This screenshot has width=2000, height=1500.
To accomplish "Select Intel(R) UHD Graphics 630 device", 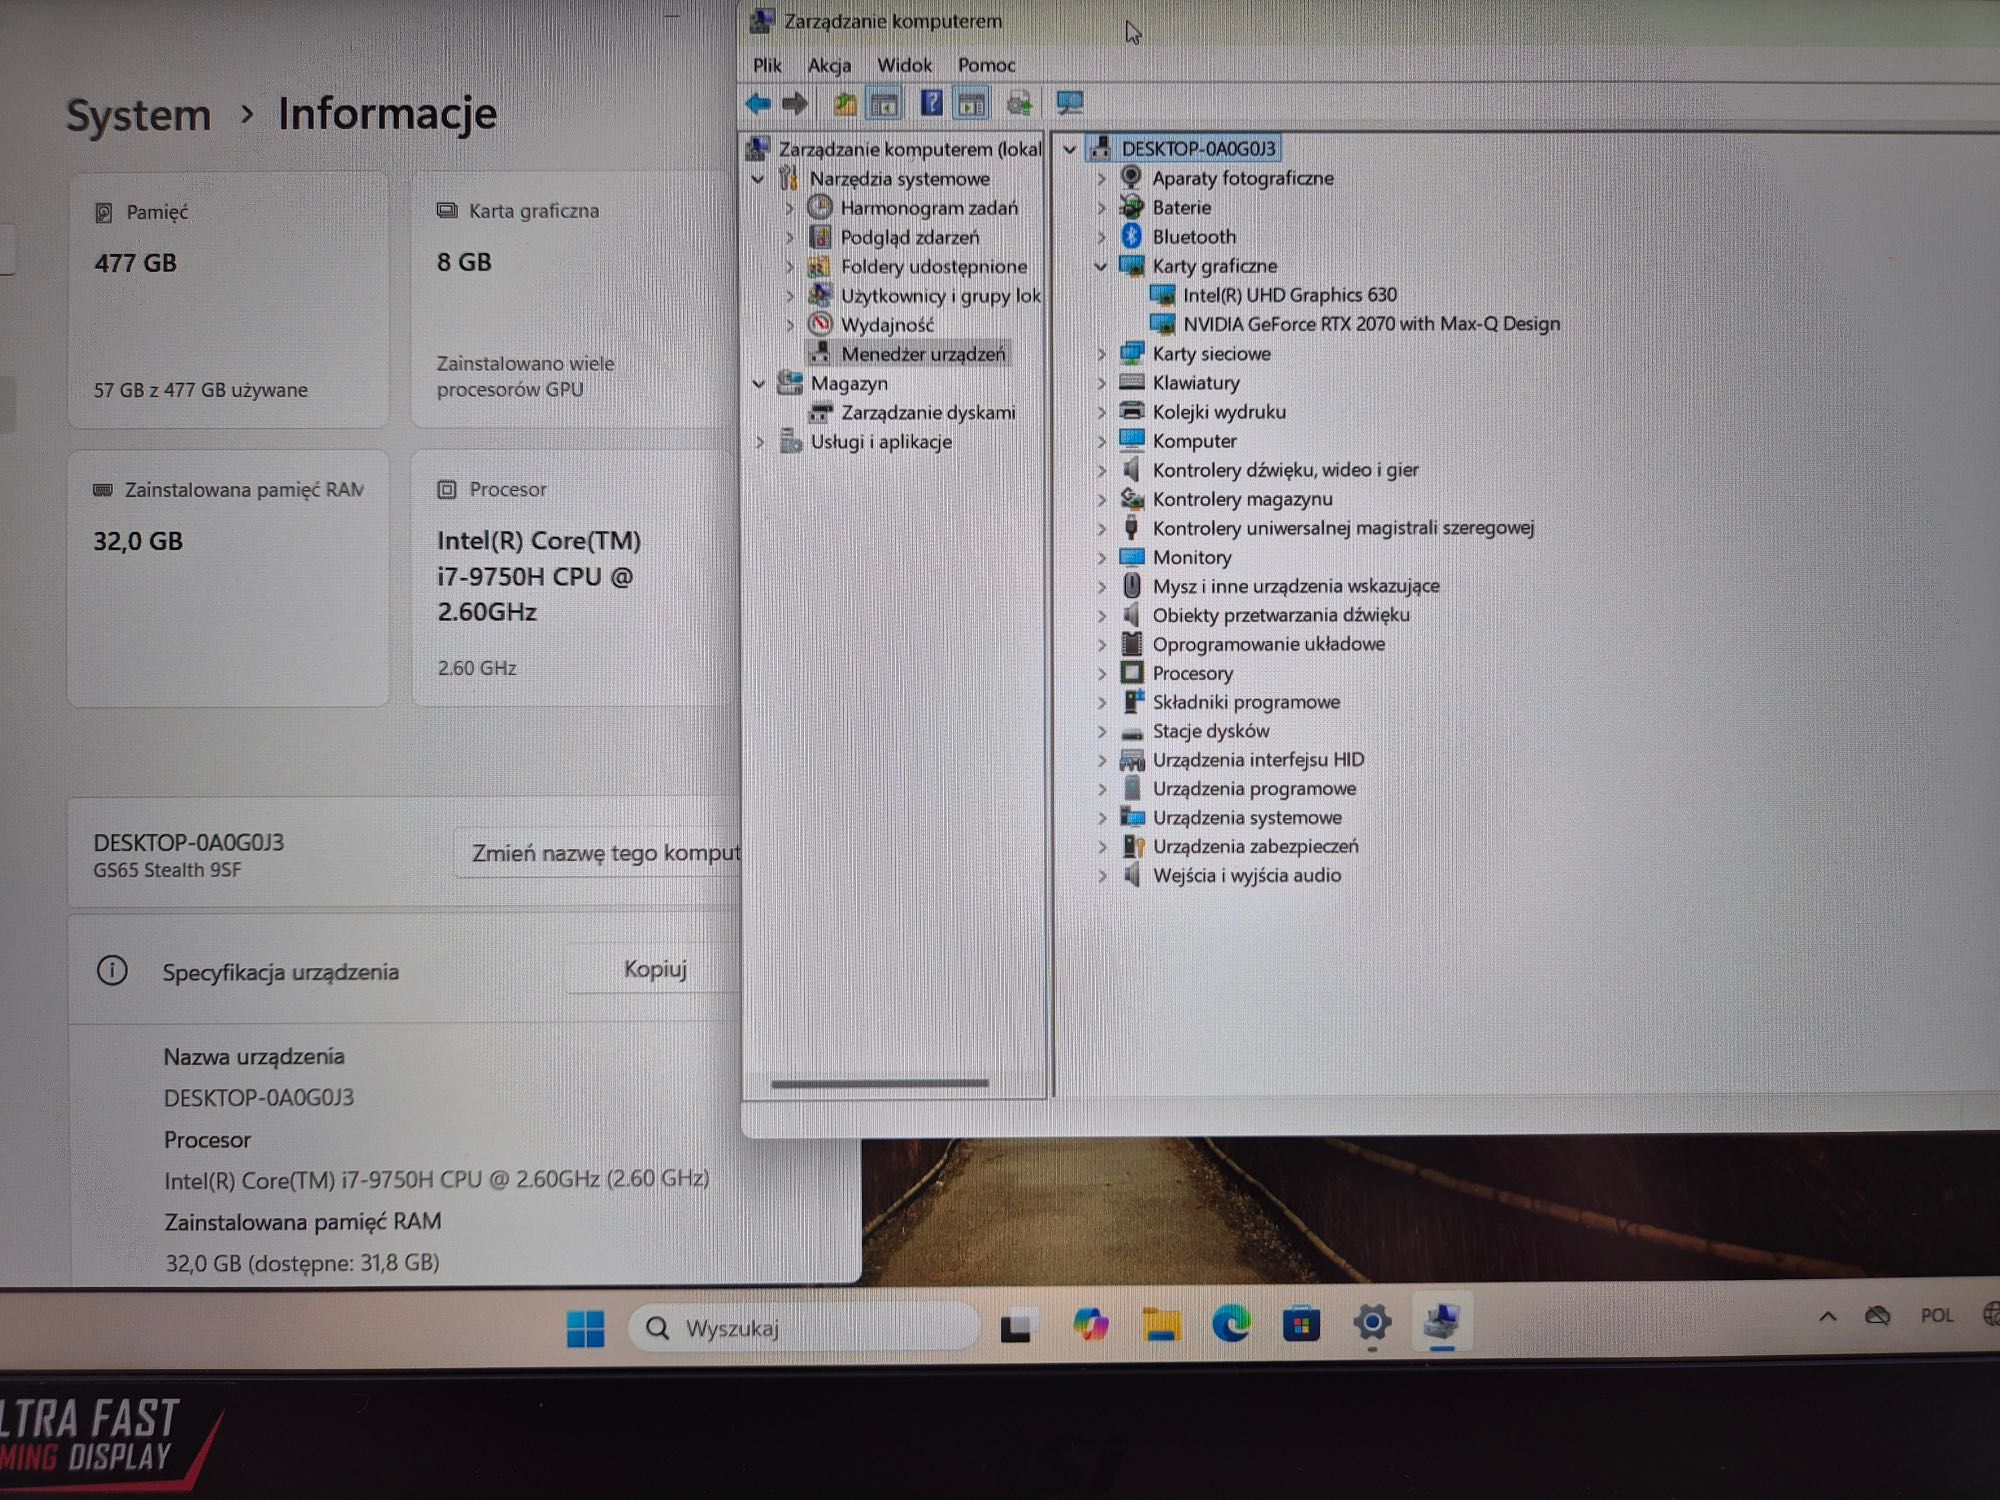I will pyautogui.click(x=1289, y=295).
